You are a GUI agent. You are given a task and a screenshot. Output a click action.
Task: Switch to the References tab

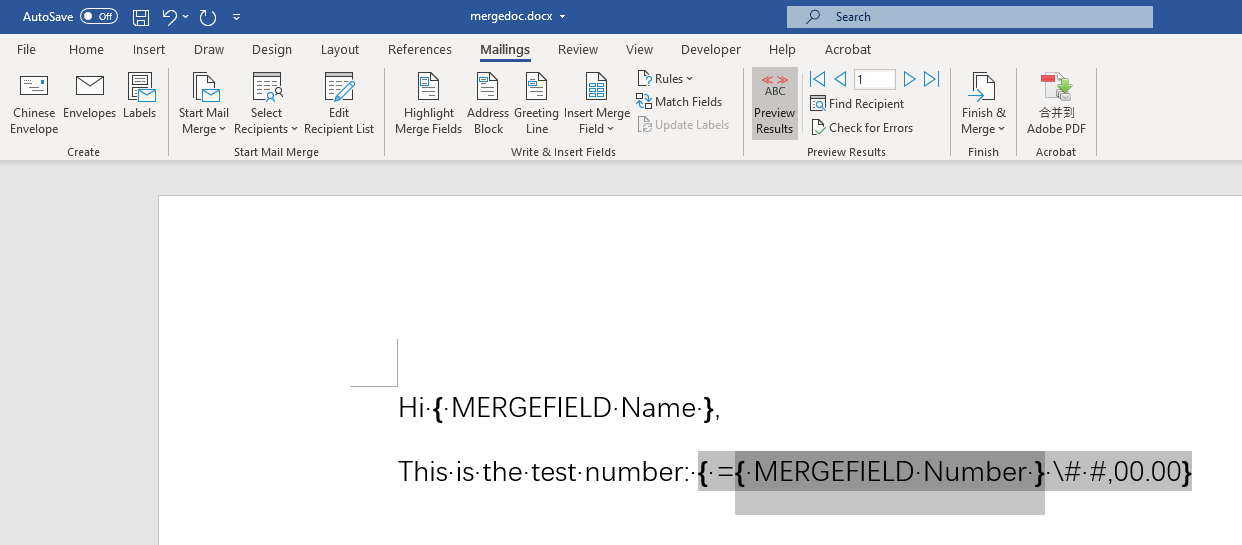point(420,49)
